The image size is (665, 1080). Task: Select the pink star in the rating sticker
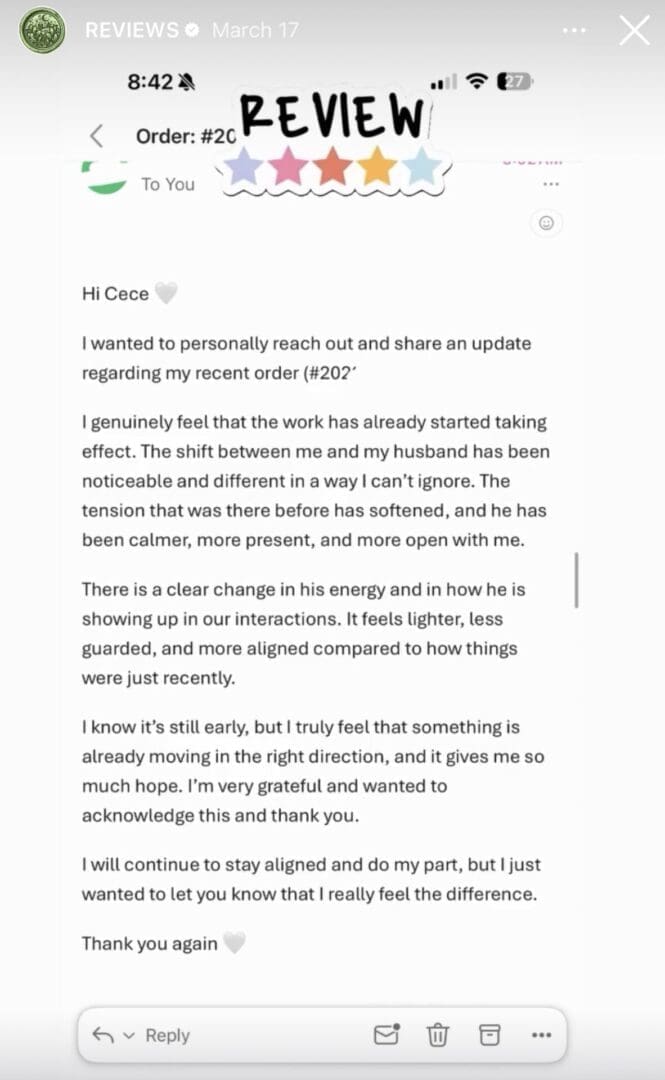288,166
